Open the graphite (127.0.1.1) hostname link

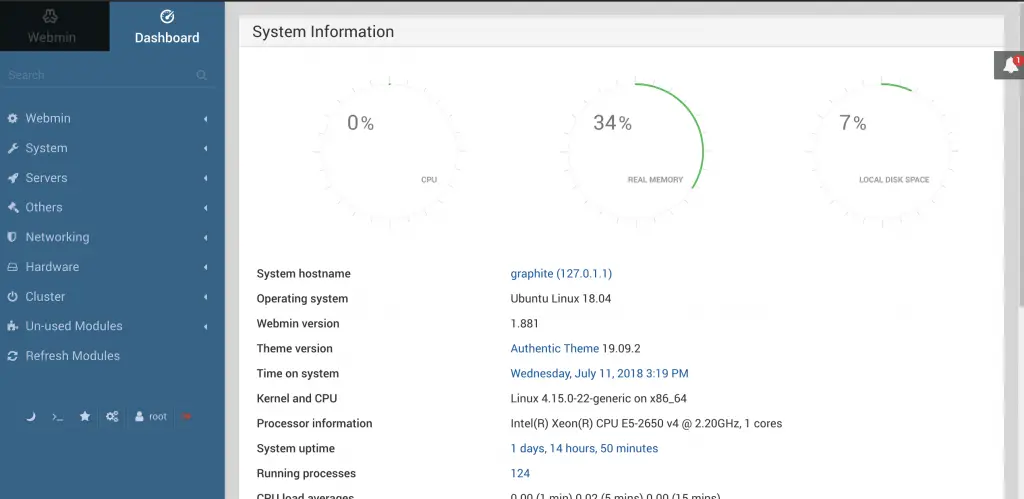(561, 274)
